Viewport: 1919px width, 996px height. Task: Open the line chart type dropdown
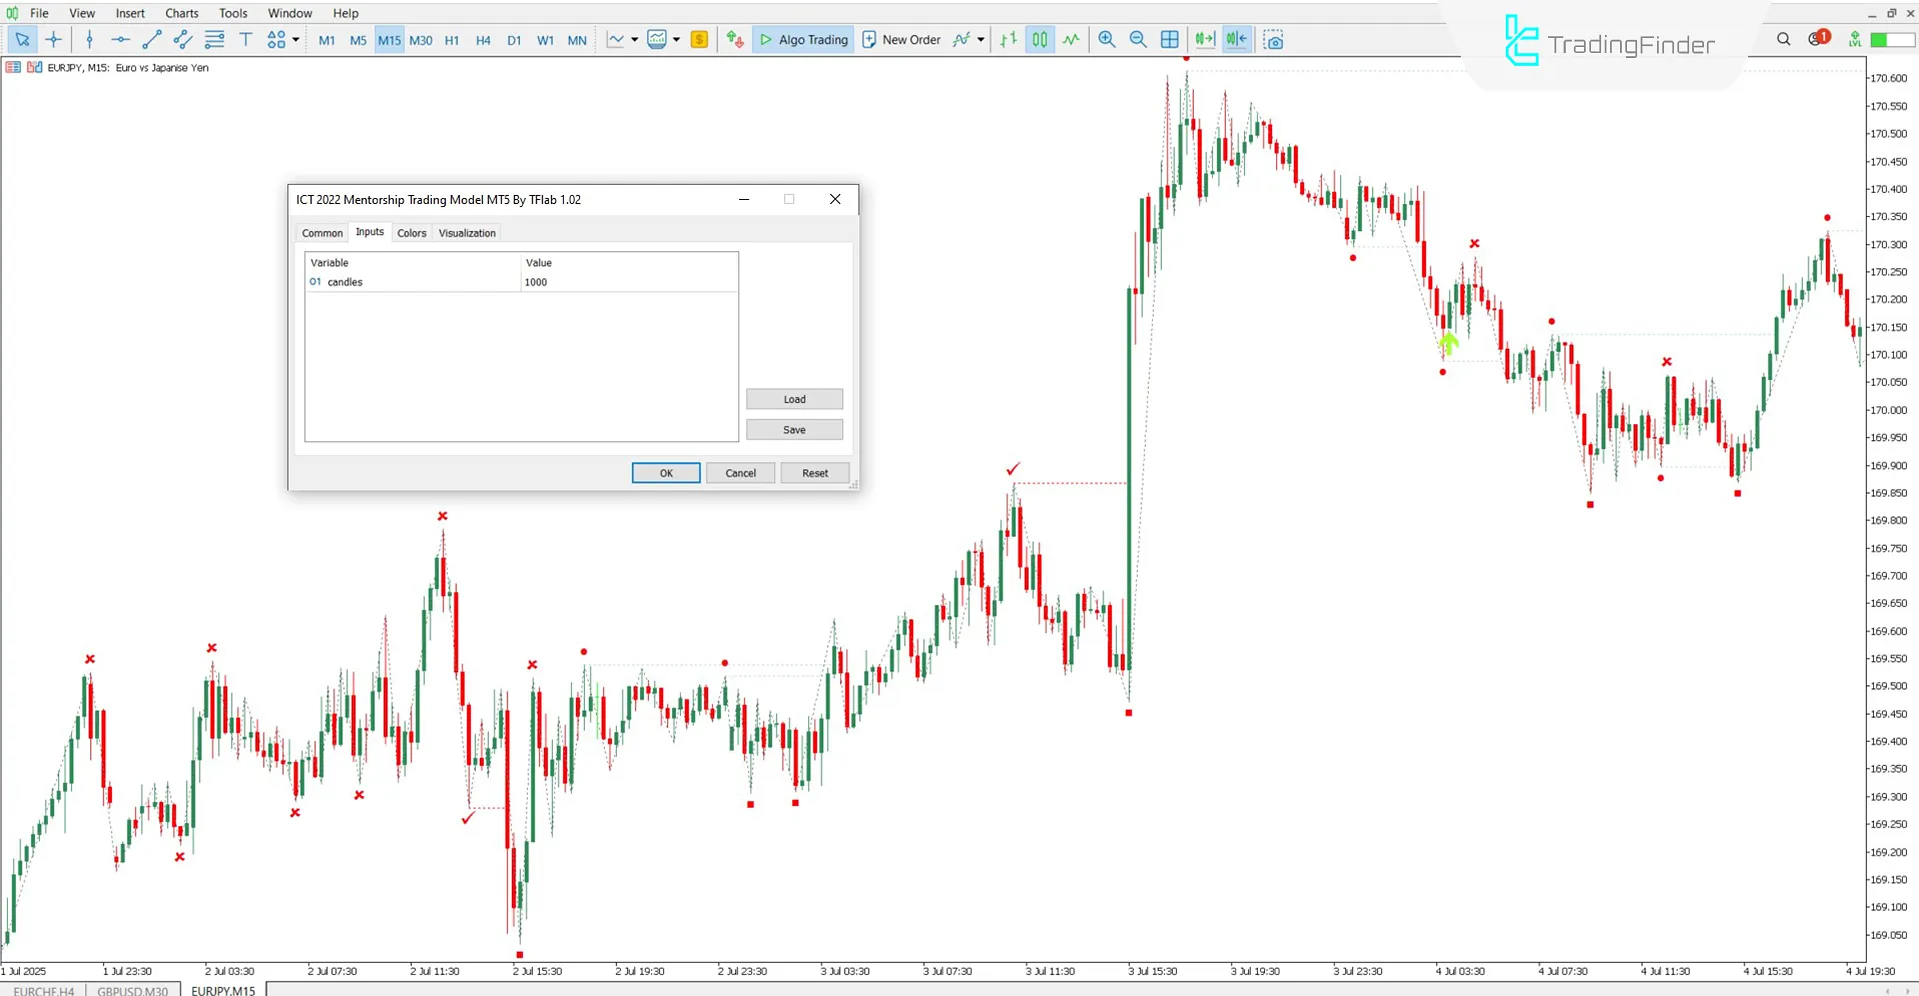[633, 40]
